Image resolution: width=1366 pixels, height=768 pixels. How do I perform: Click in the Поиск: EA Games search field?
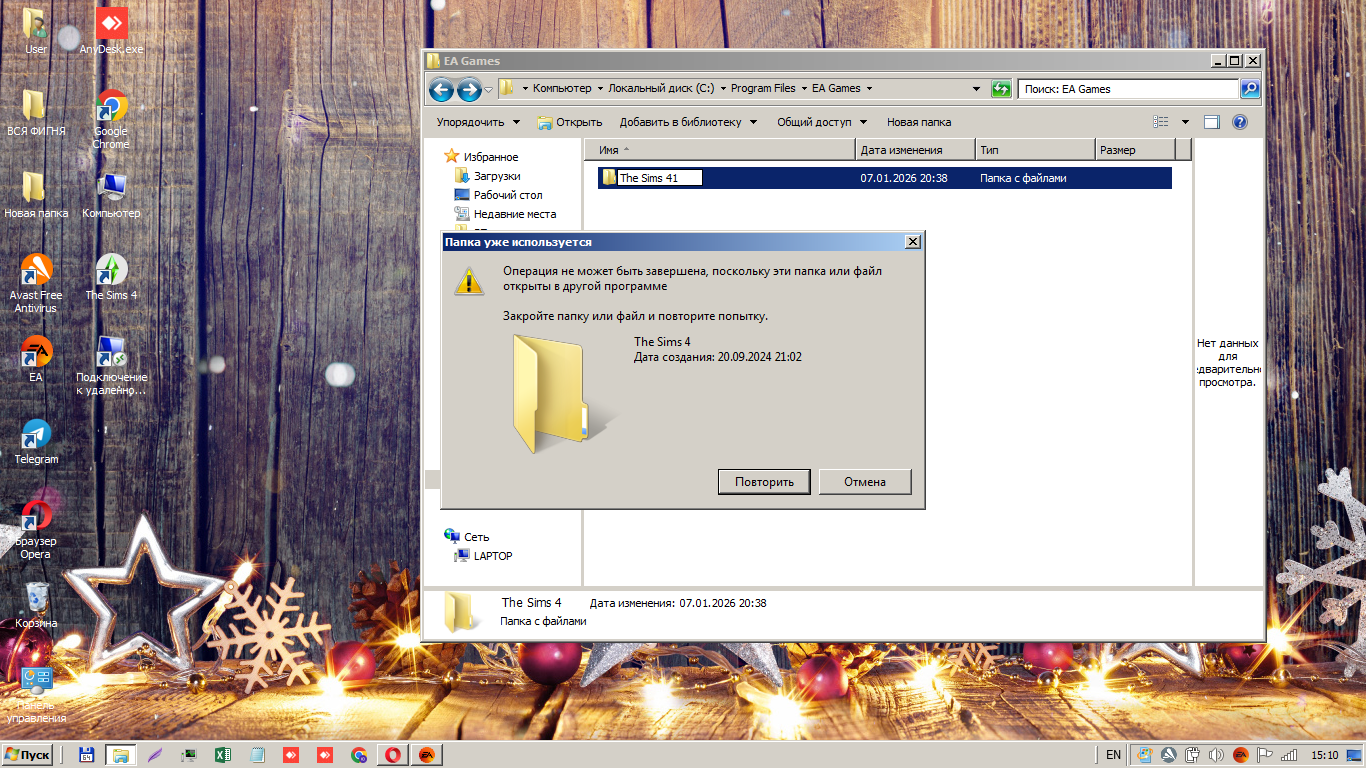[1128, 89]
